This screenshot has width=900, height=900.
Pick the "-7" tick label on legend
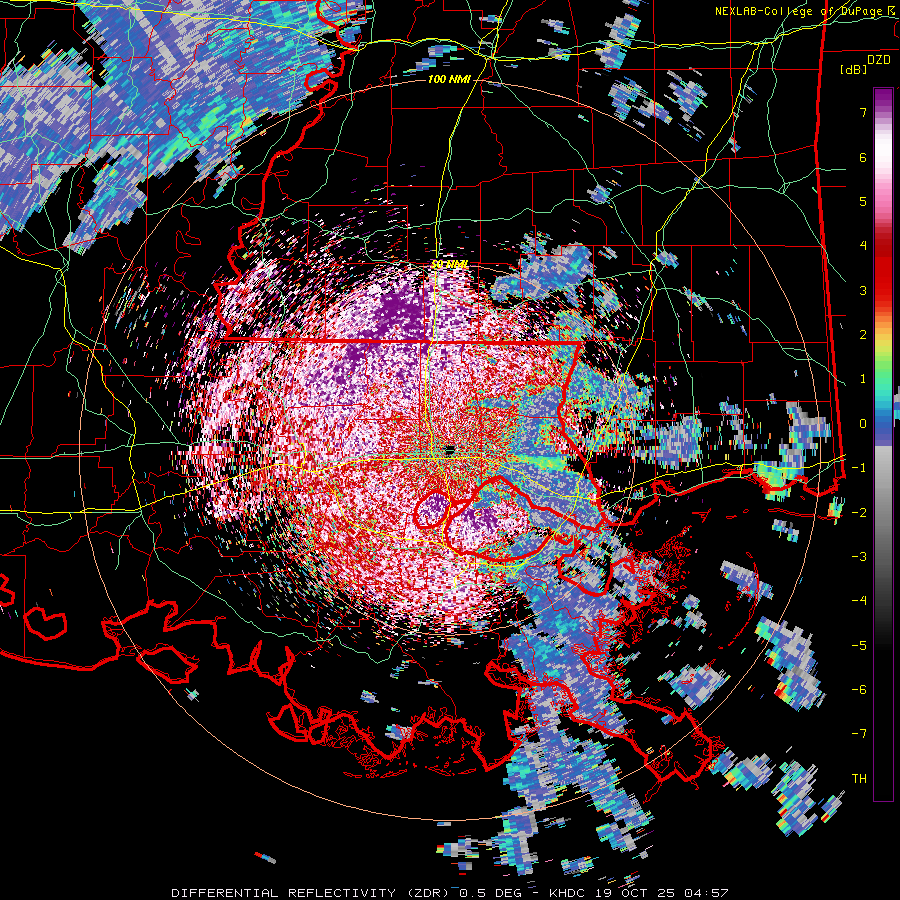click(x=859, y=734)
